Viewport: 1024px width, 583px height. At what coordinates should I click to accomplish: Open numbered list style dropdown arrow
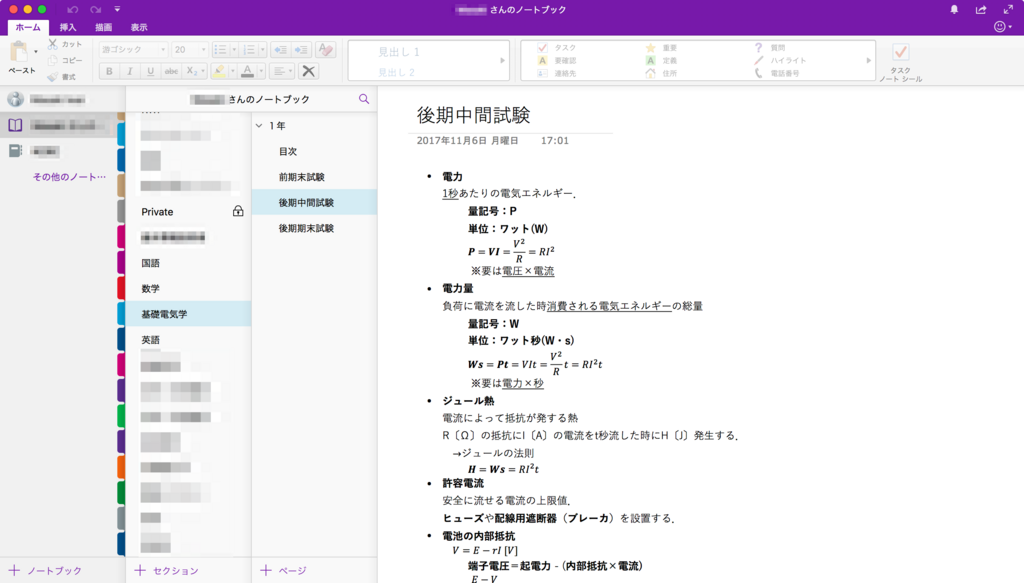[x=263, y=50]
